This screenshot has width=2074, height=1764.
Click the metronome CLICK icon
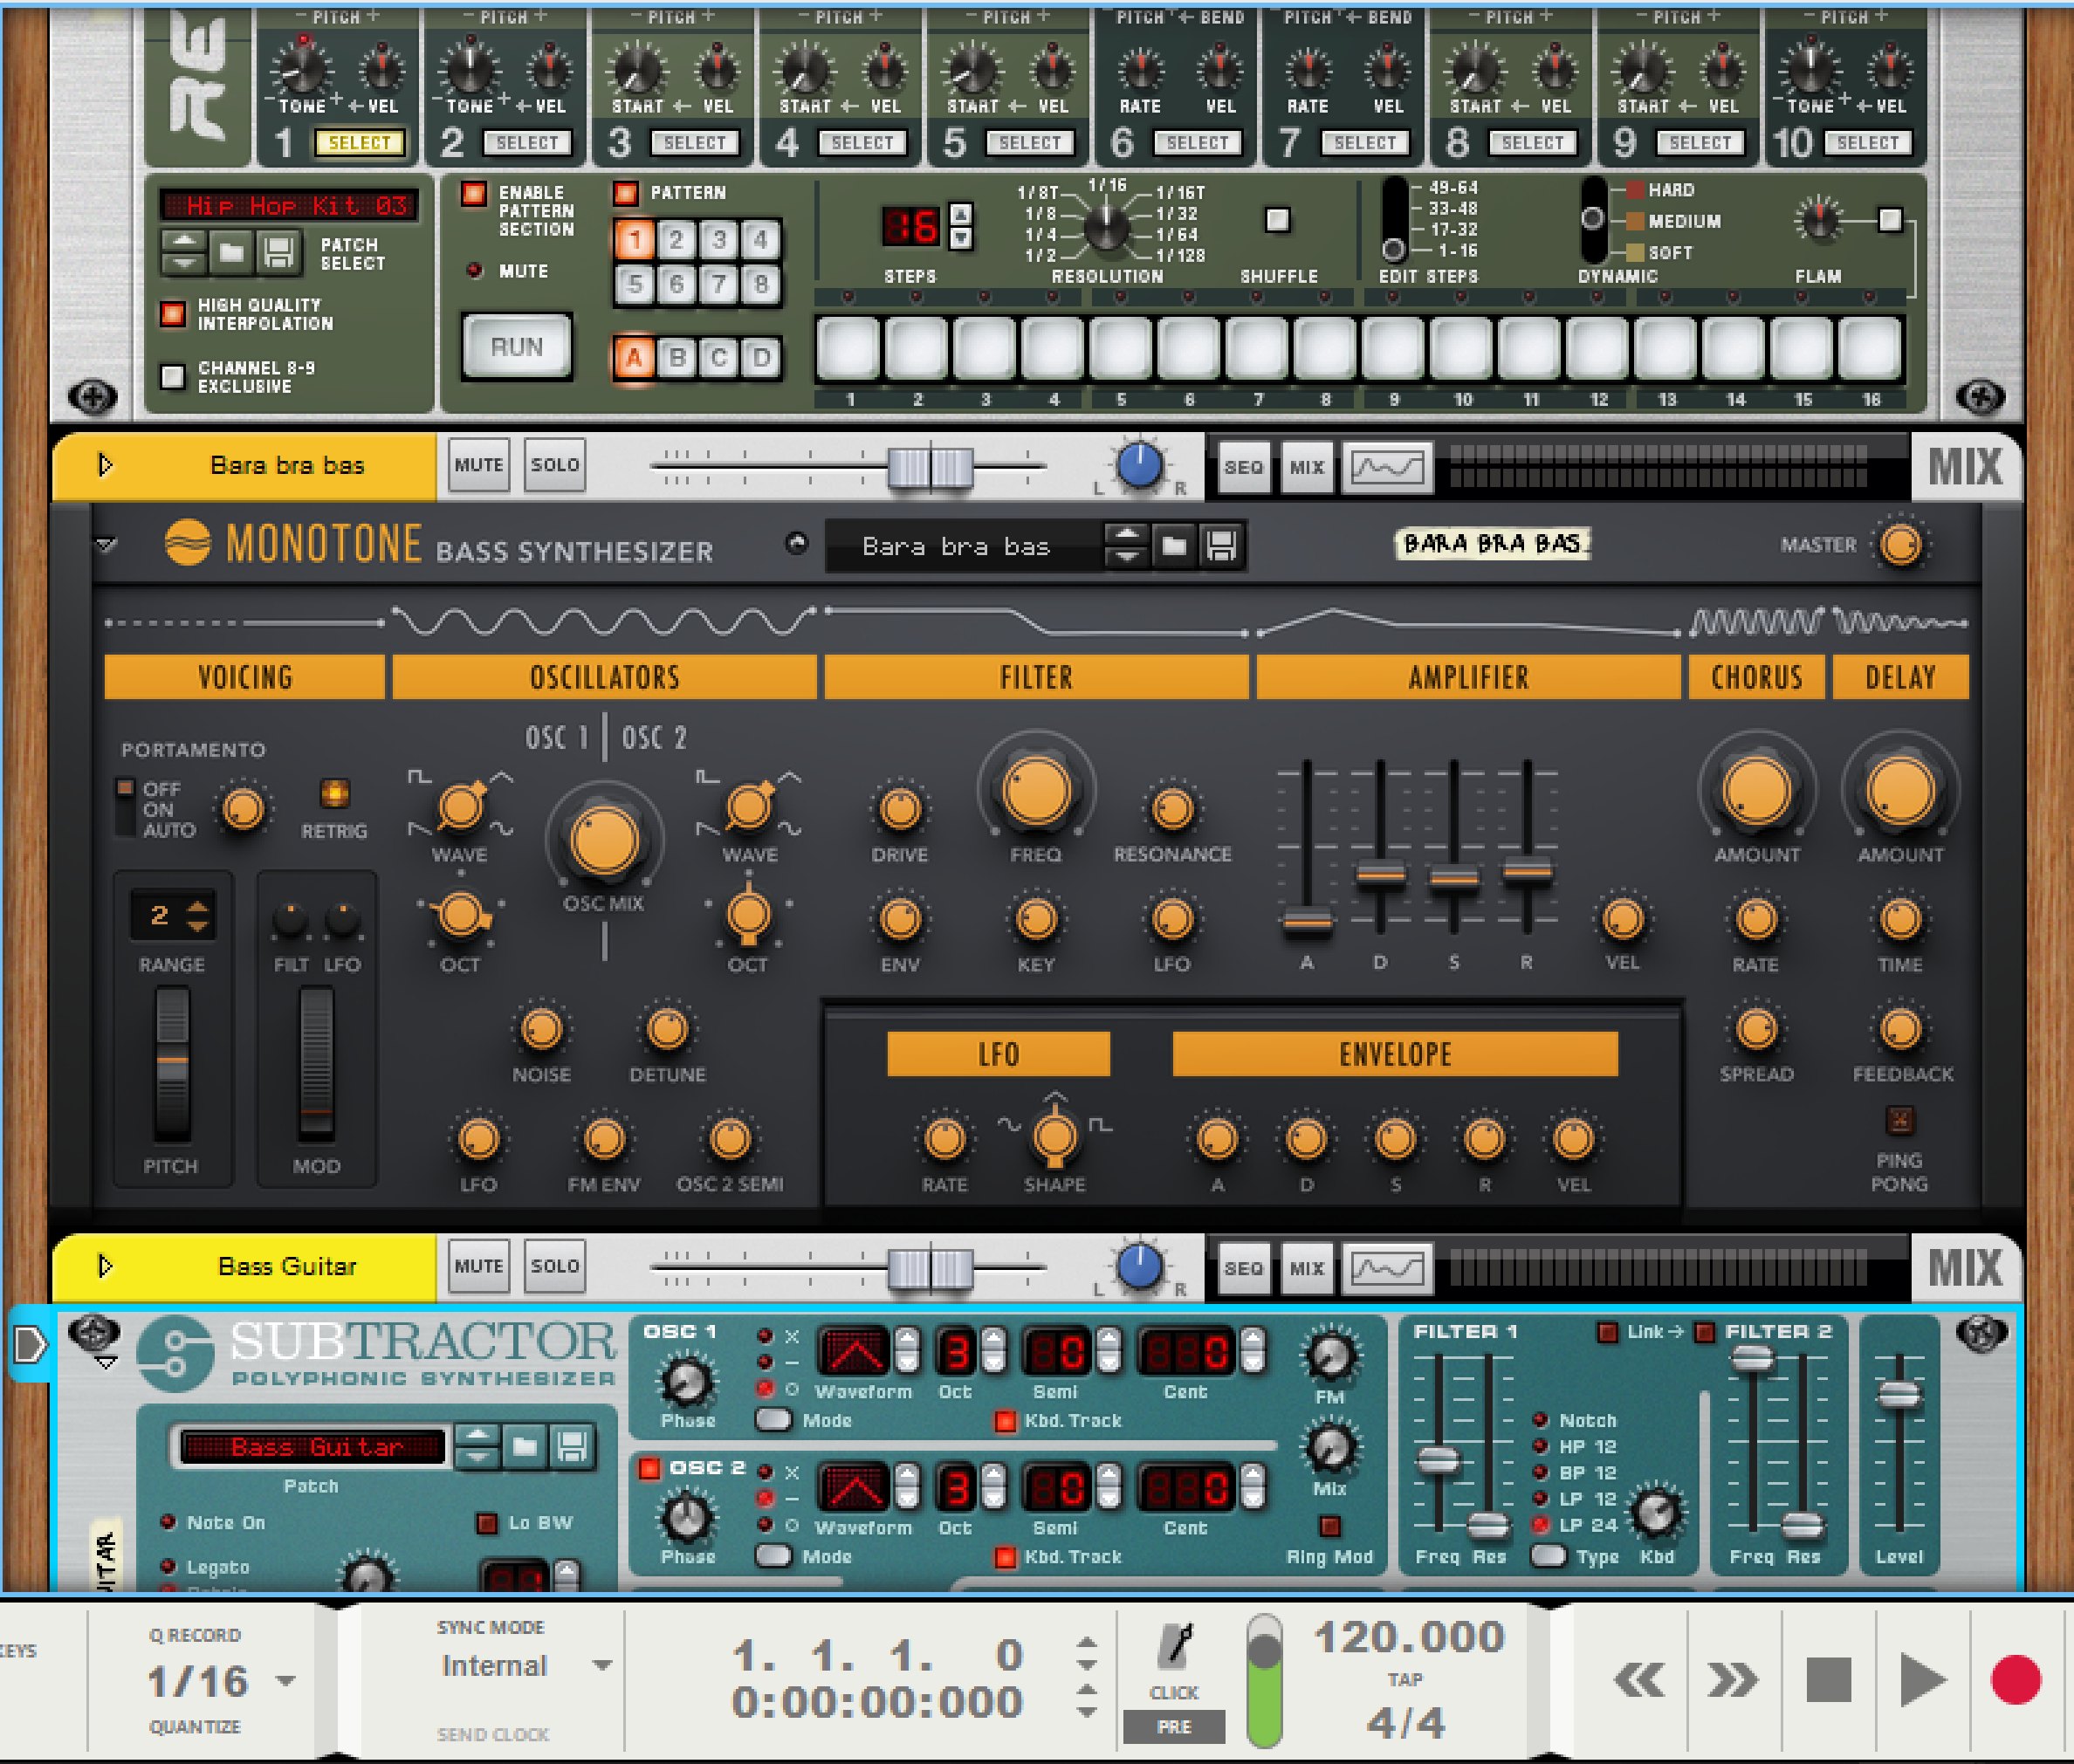click(1175, 1647)
